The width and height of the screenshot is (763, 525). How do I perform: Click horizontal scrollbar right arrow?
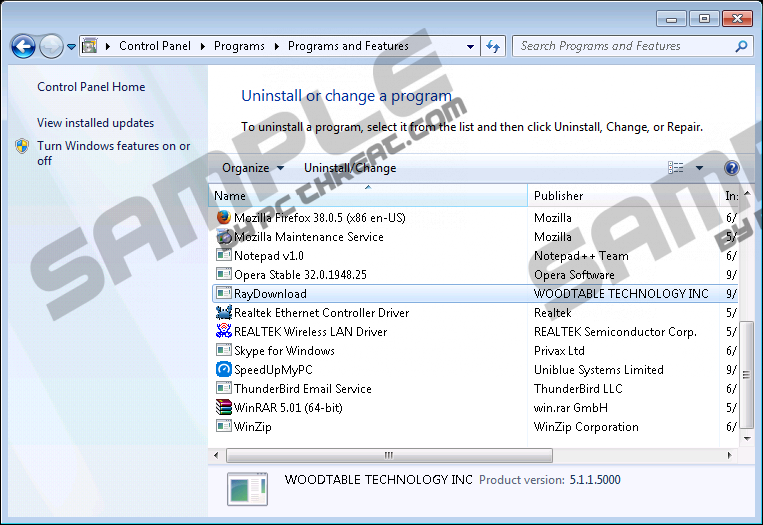tap(729, 455)
